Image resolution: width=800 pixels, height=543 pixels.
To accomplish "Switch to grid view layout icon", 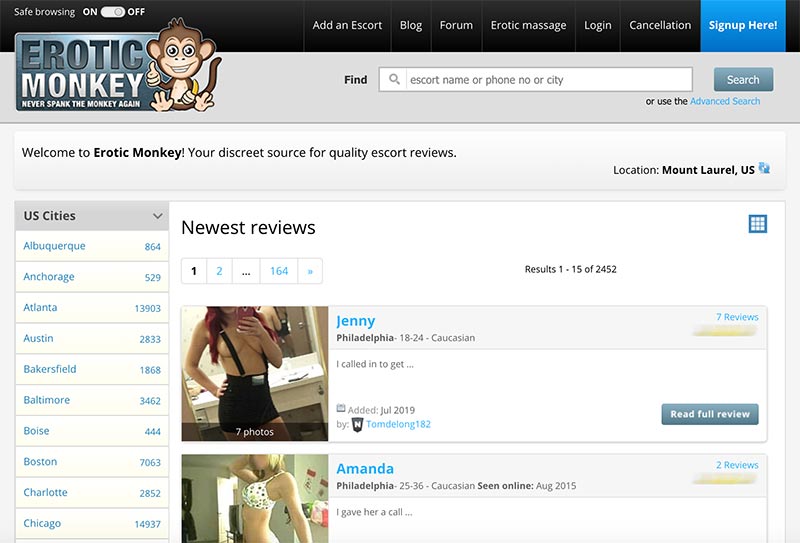I will coord(757,224).
